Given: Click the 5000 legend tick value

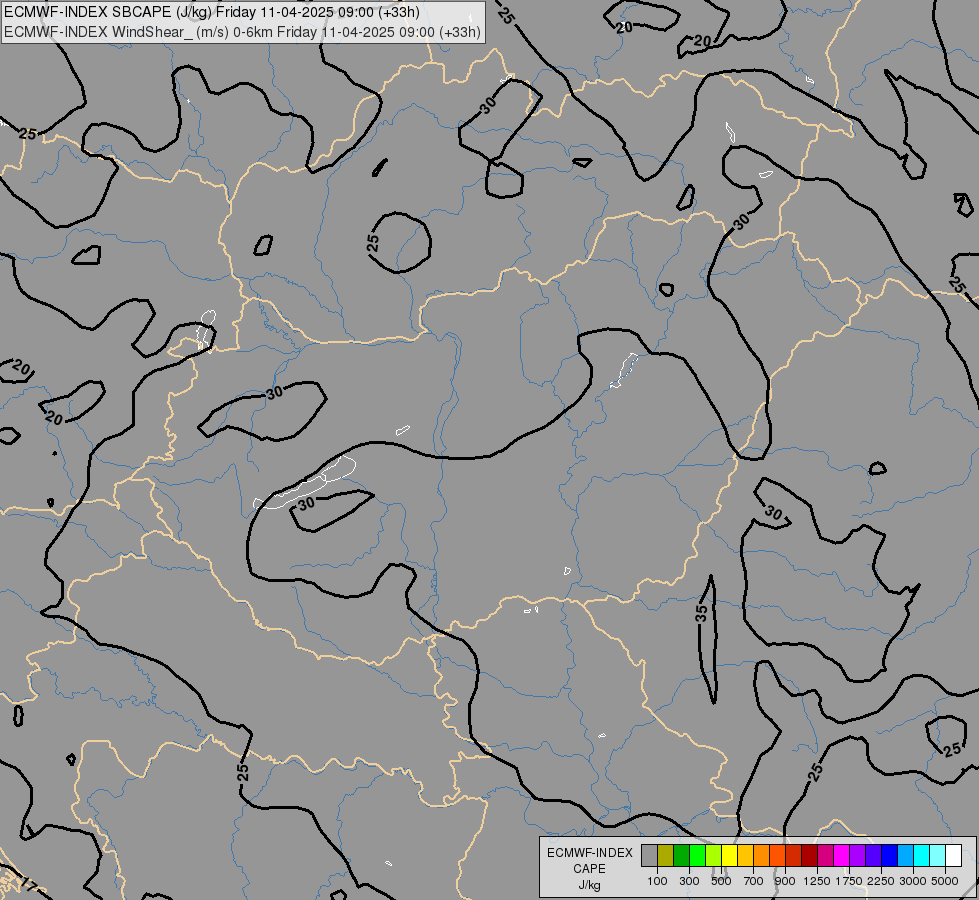Looking at the screenshot, I should pyautogui.click(x=945, y=881).
